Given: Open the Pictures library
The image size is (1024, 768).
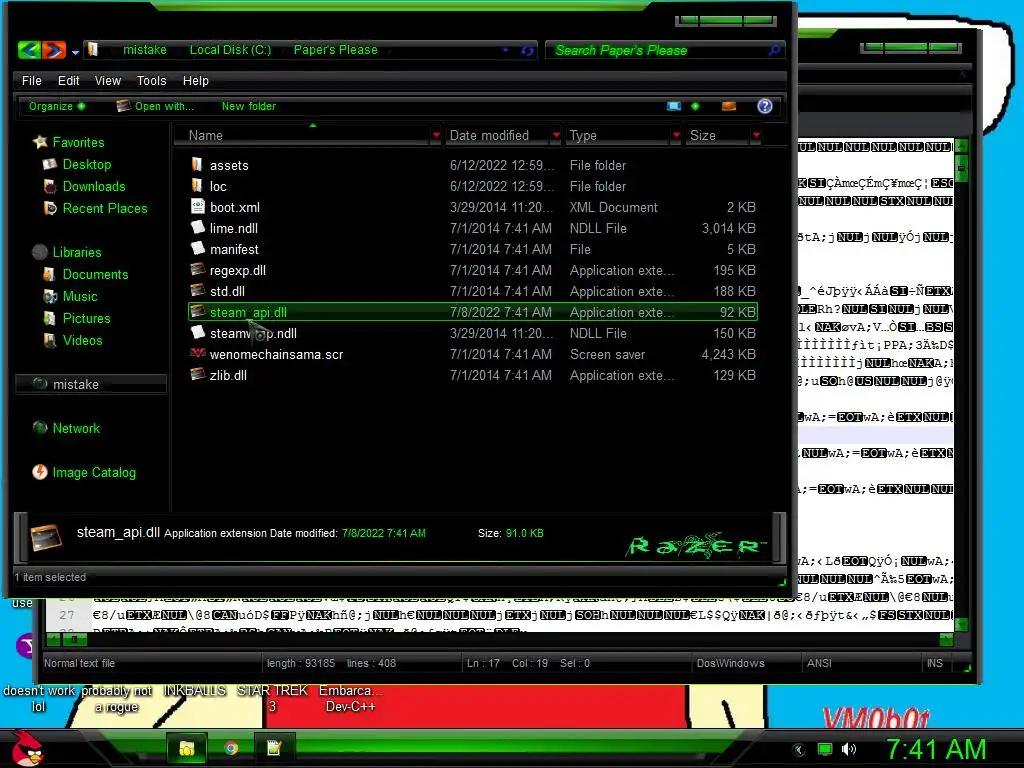Looking at the screenshot, I should 87,318.
